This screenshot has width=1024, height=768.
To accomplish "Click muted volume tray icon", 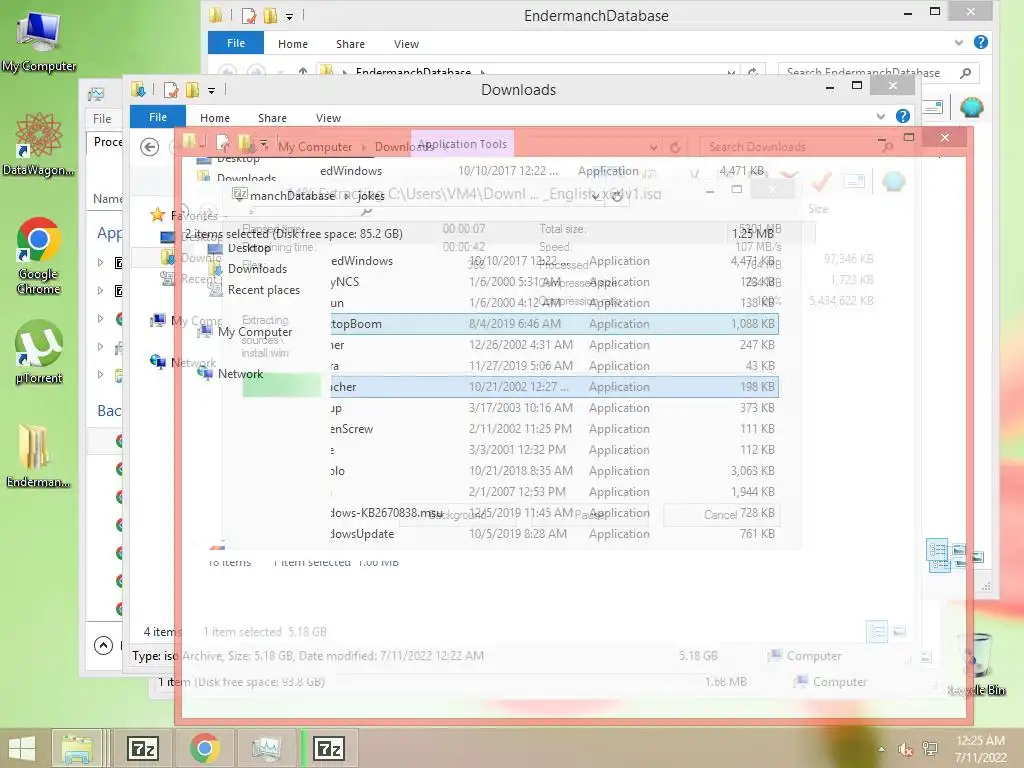I will click(905, 749).
